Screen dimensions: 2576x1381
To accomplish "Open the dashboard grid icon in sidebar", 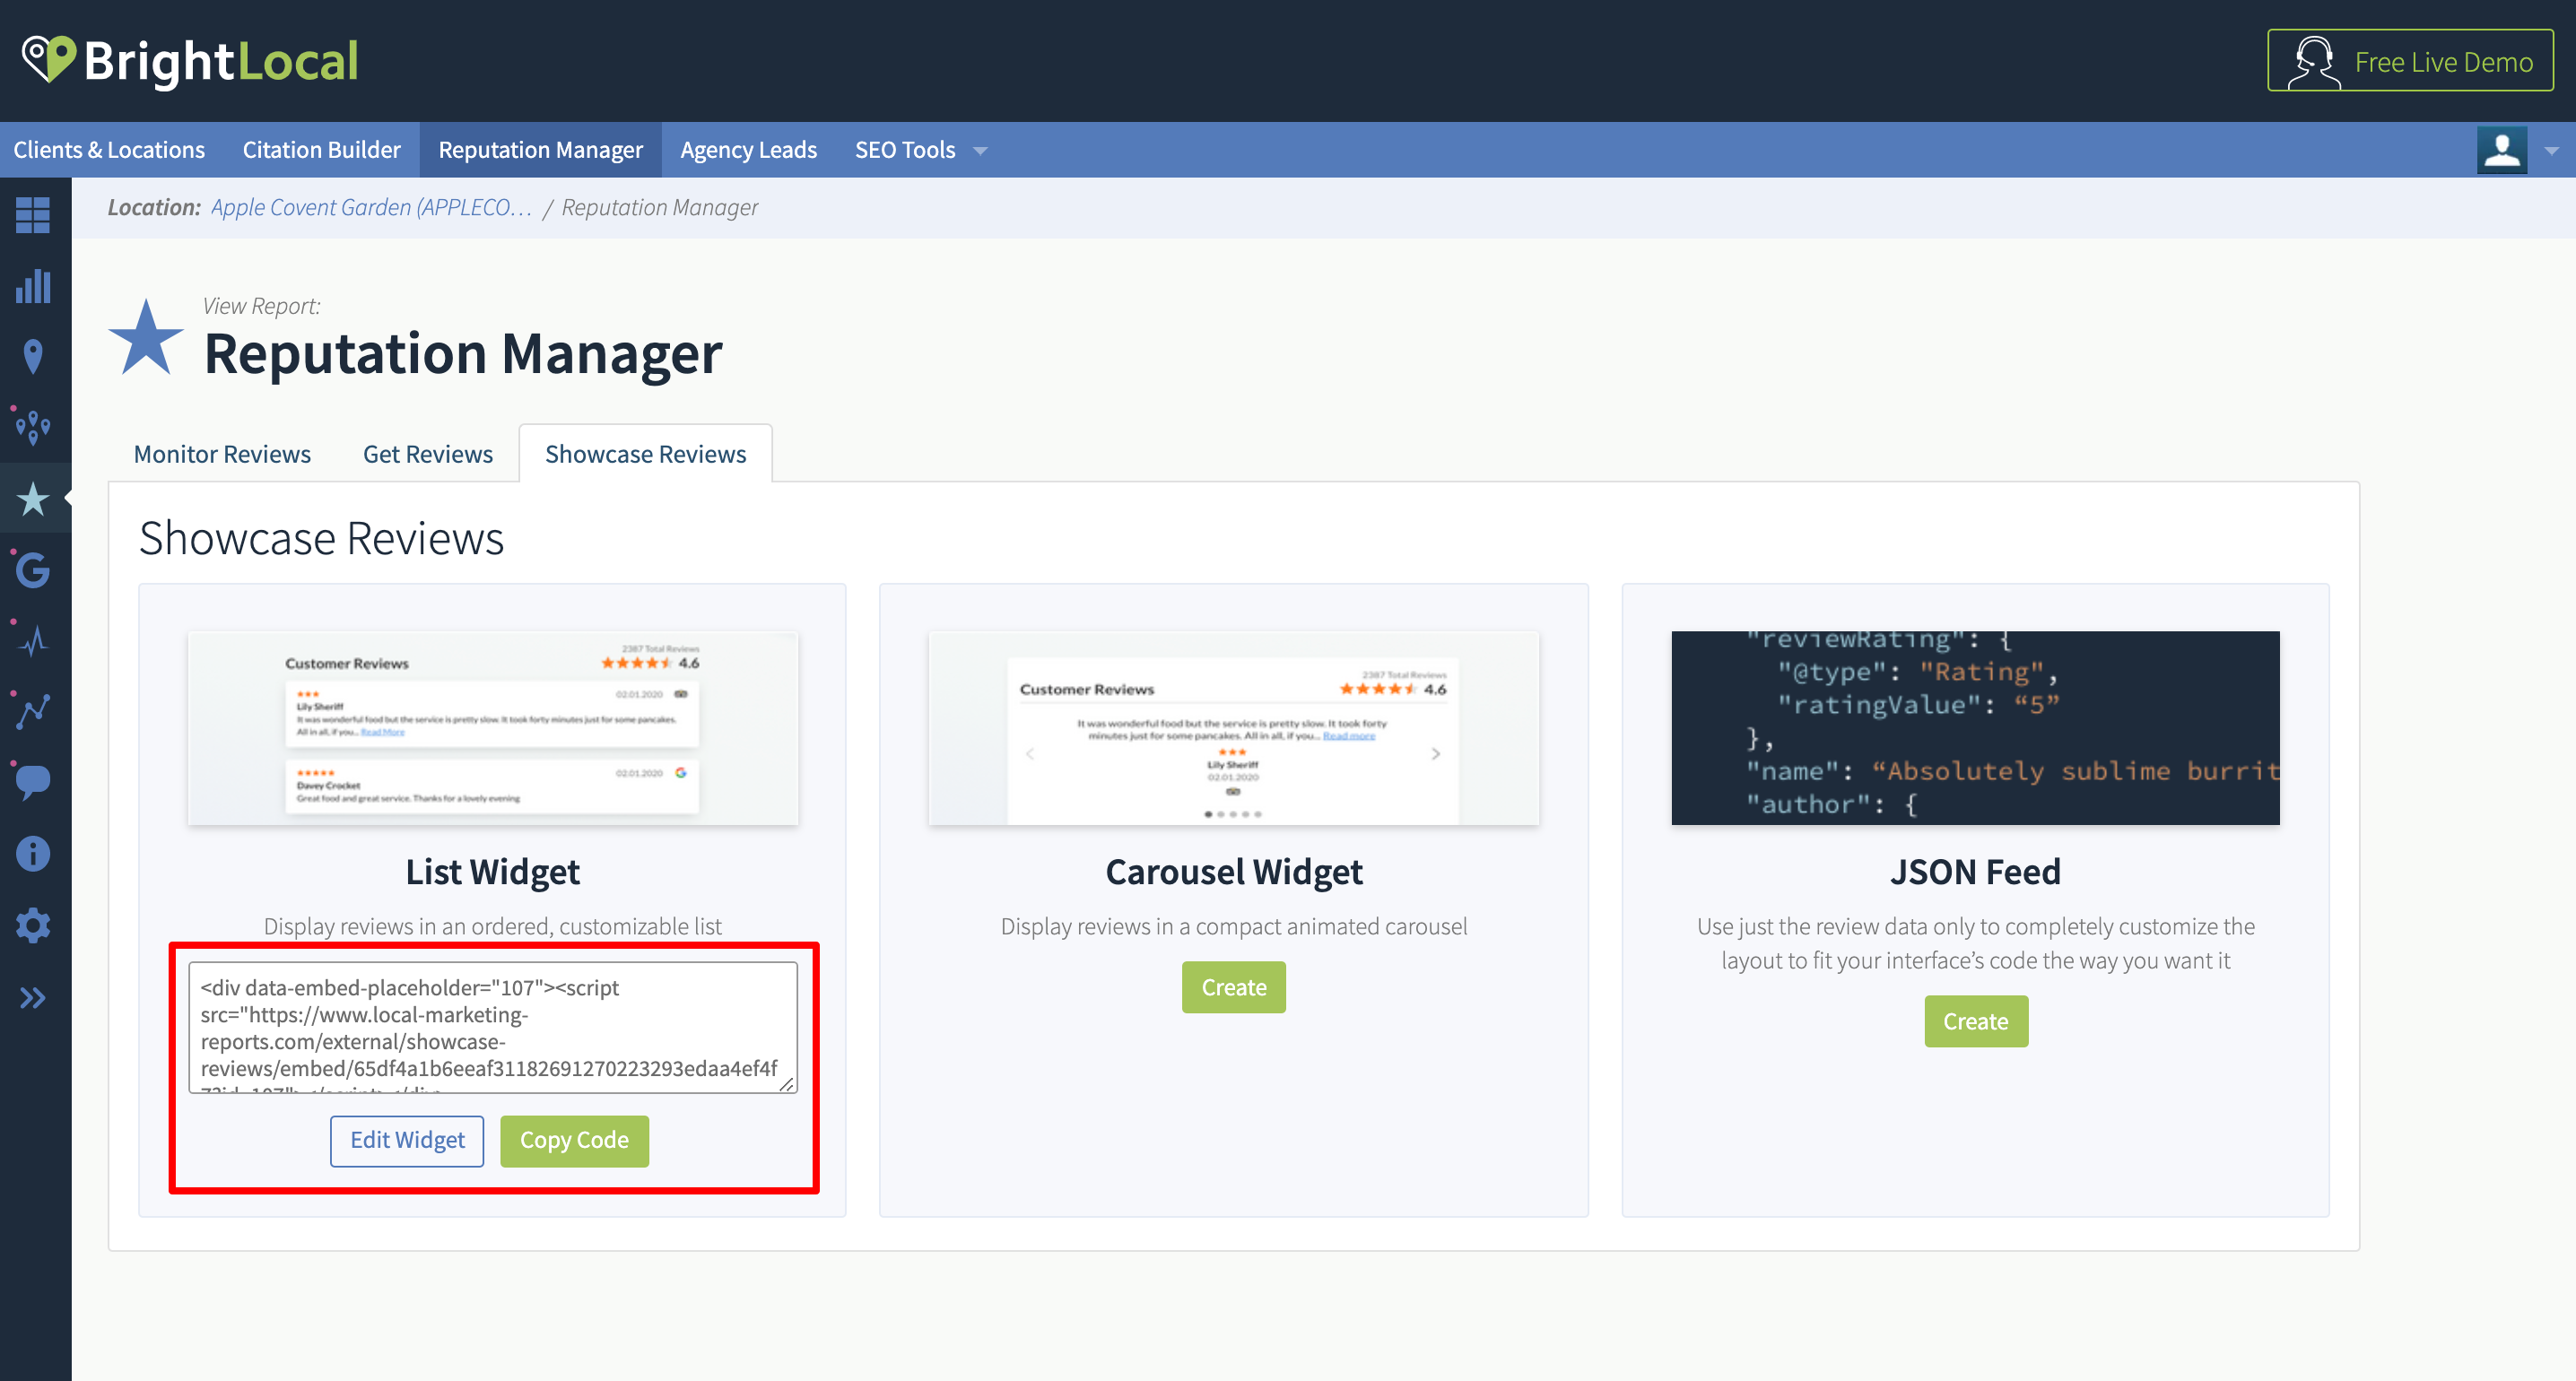I will 33,214.
